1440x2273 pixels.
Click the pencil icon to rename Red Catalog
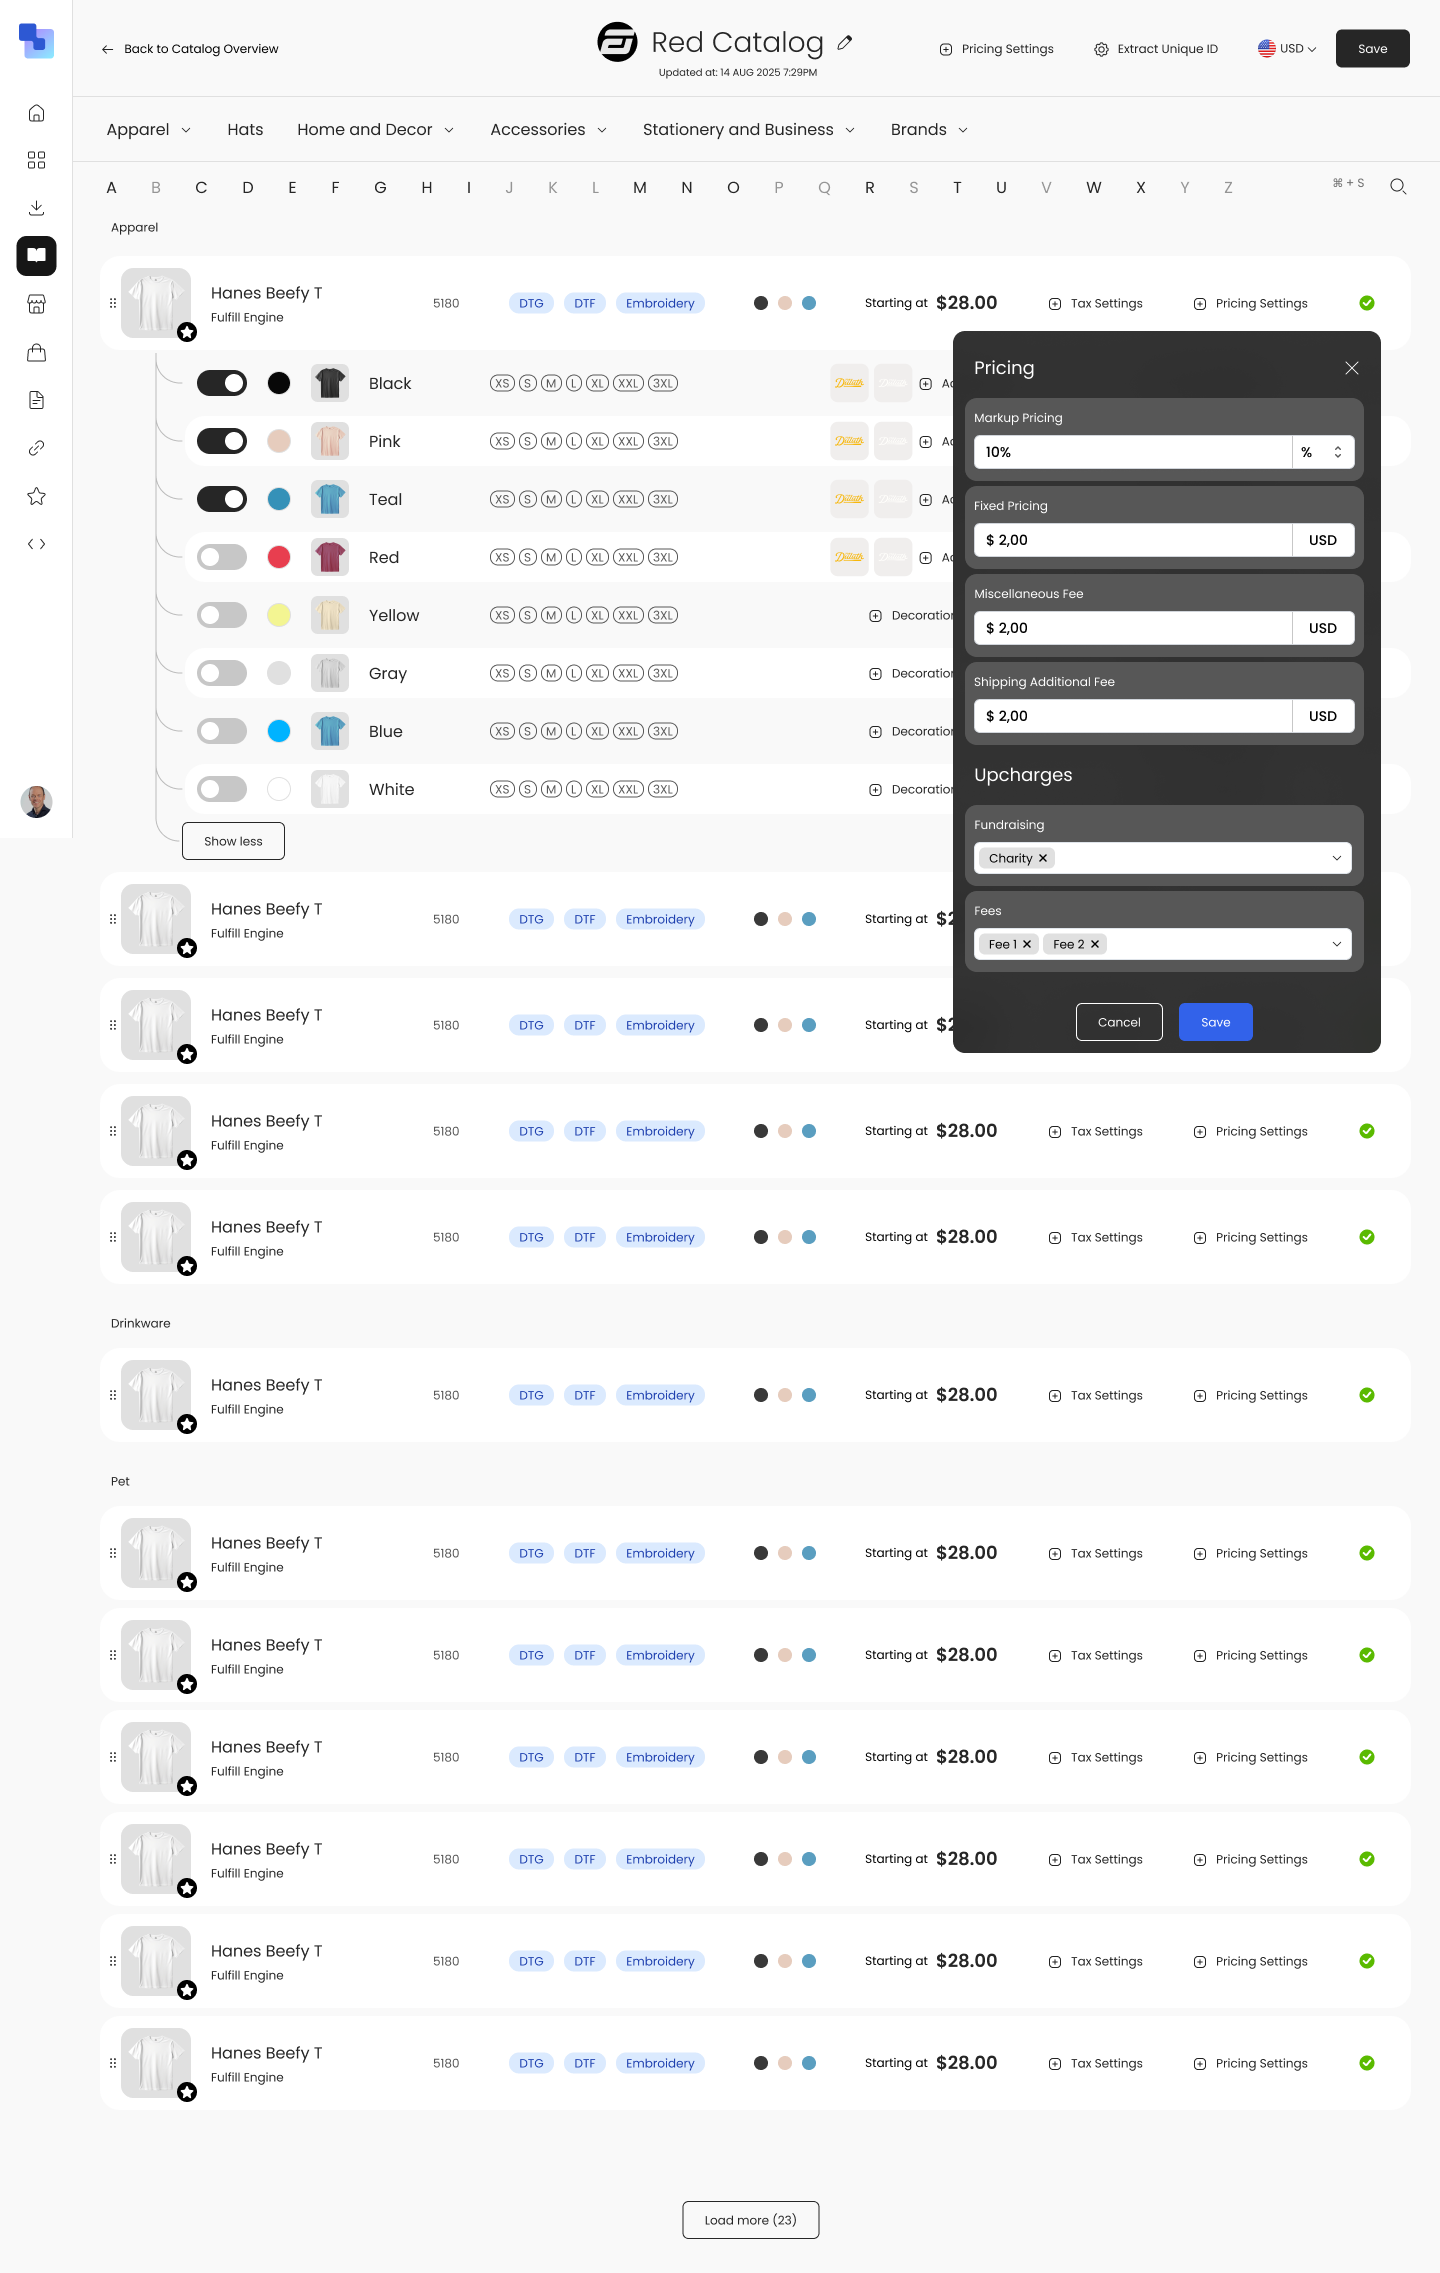845,42
